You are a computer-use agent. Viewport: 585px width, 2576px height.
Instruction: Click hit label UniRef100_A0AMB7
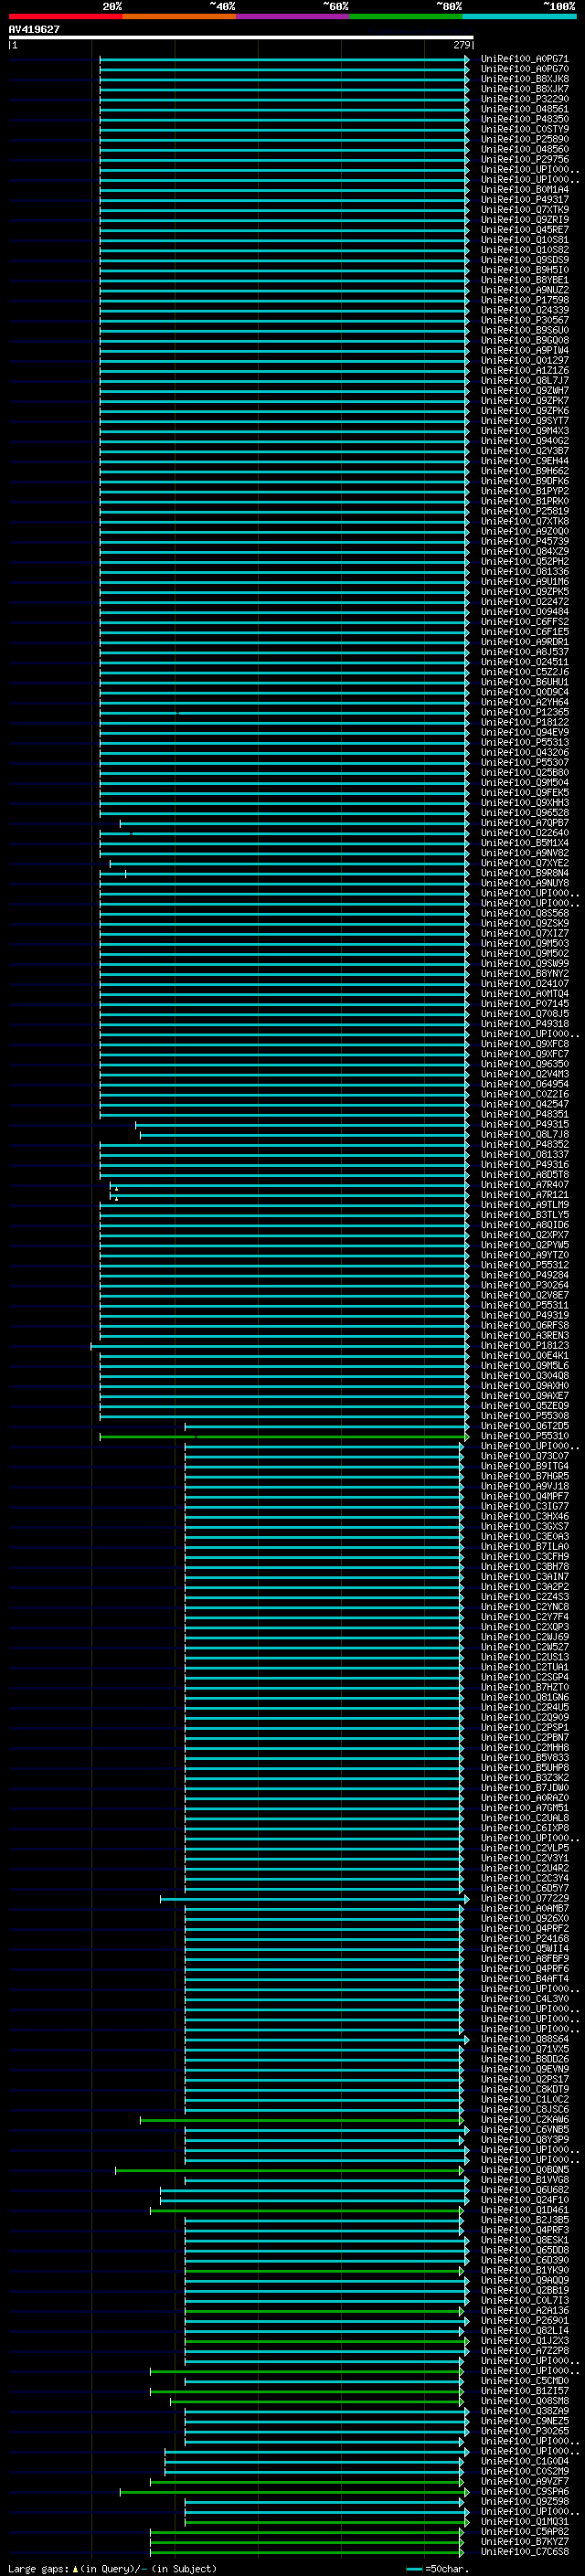coord(524,1909)
